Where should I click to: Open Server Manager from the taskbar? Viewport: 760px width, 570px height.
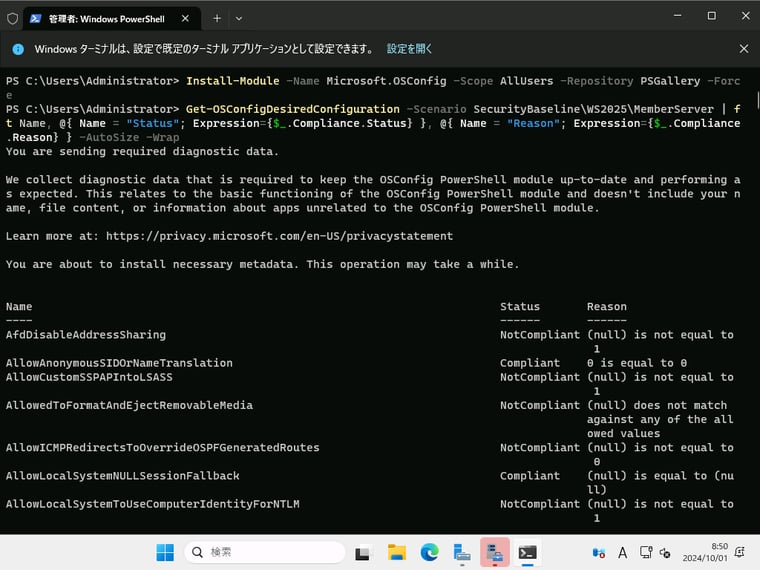pos(462,553)
